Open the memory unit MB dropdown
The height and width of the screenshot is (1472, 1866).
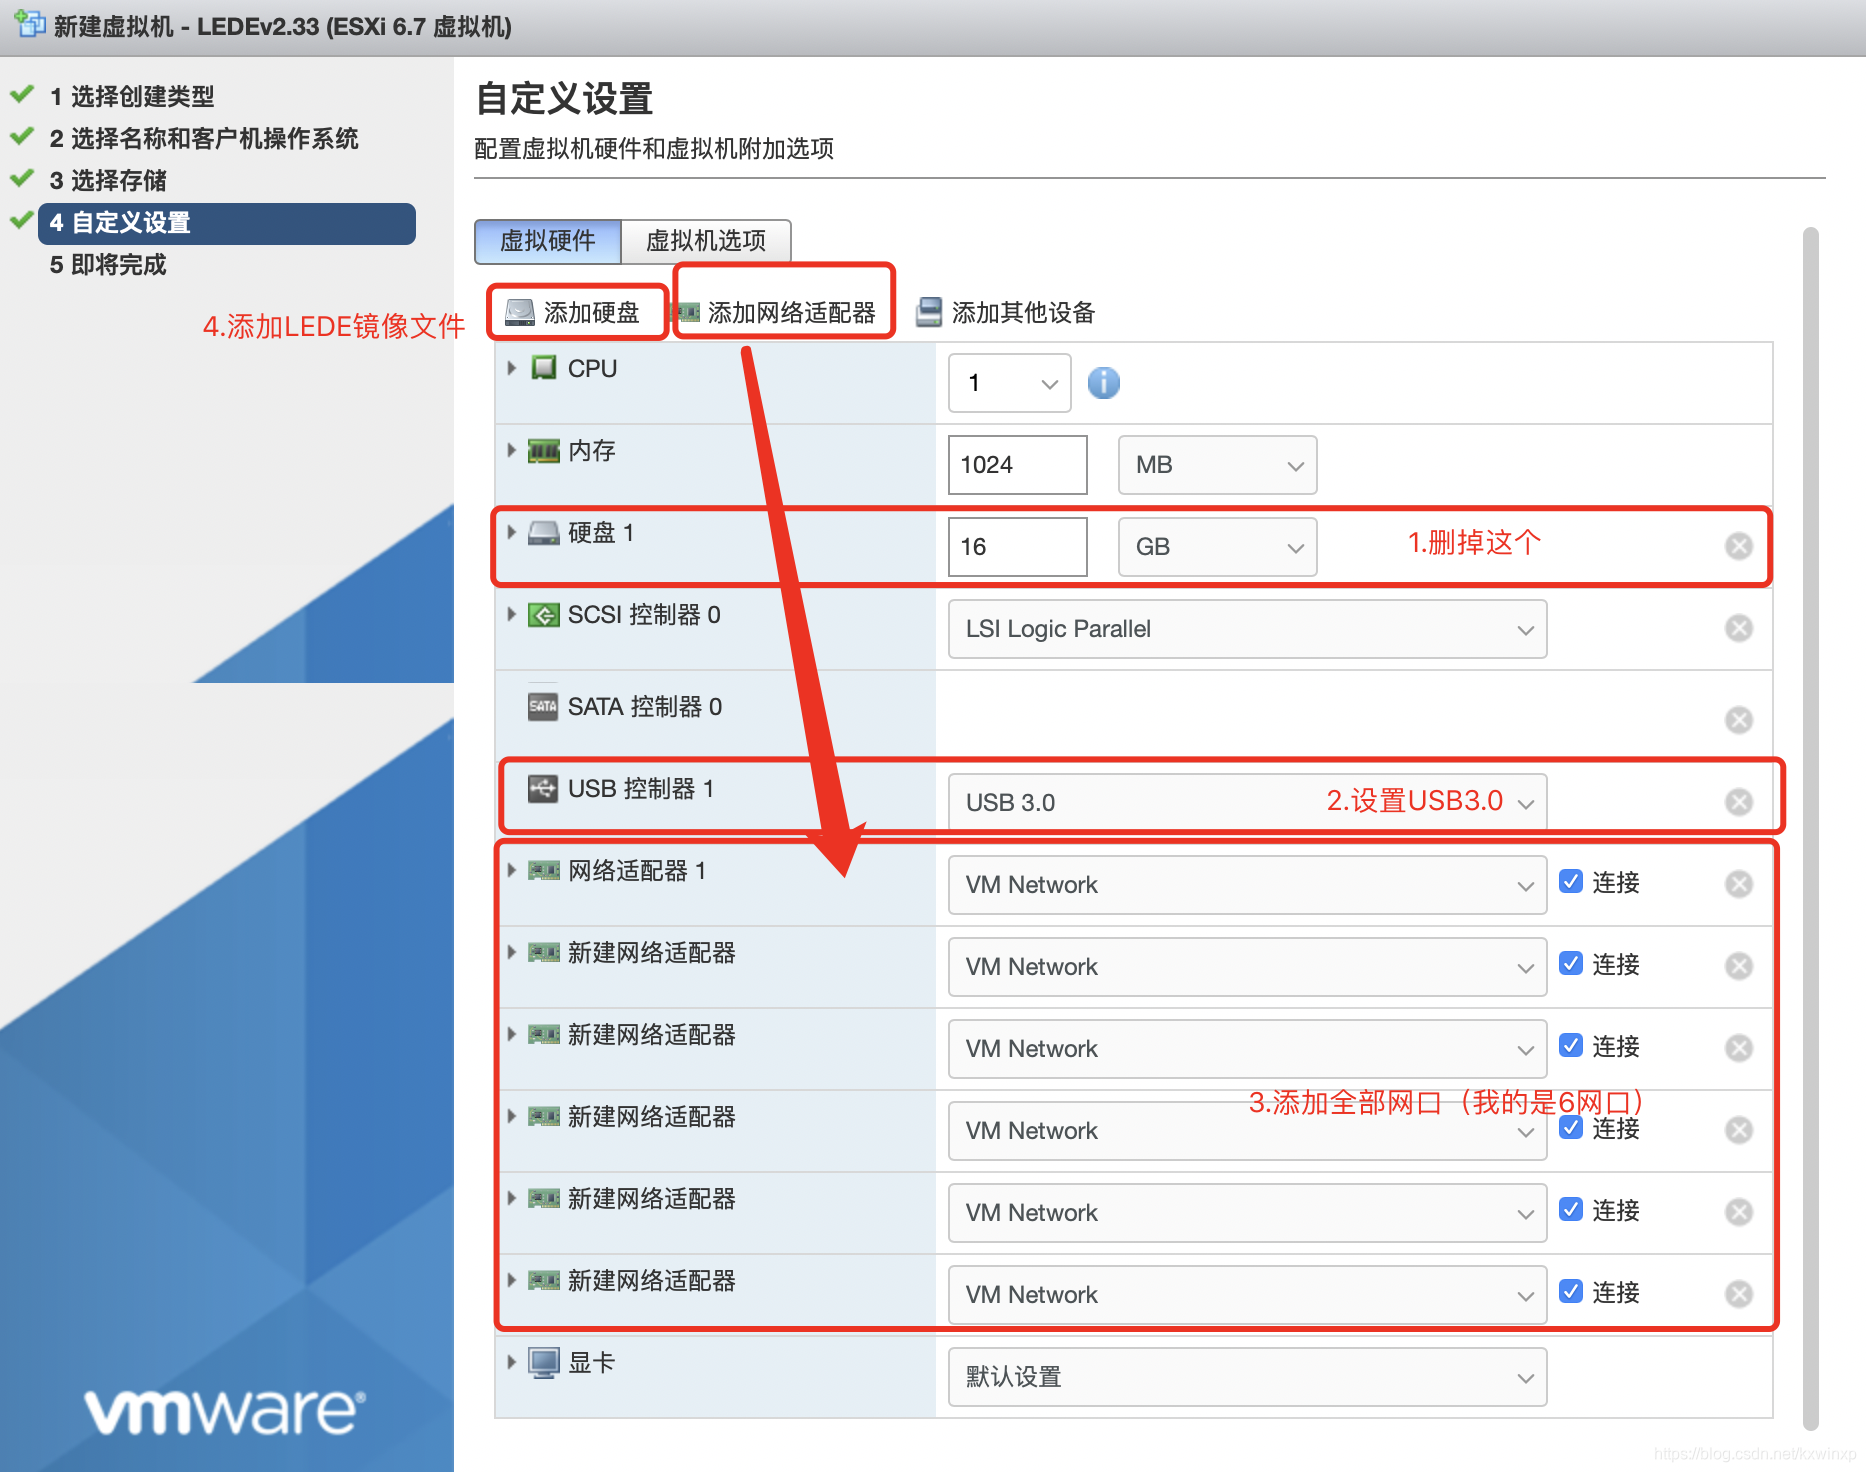coord(1217,465)
